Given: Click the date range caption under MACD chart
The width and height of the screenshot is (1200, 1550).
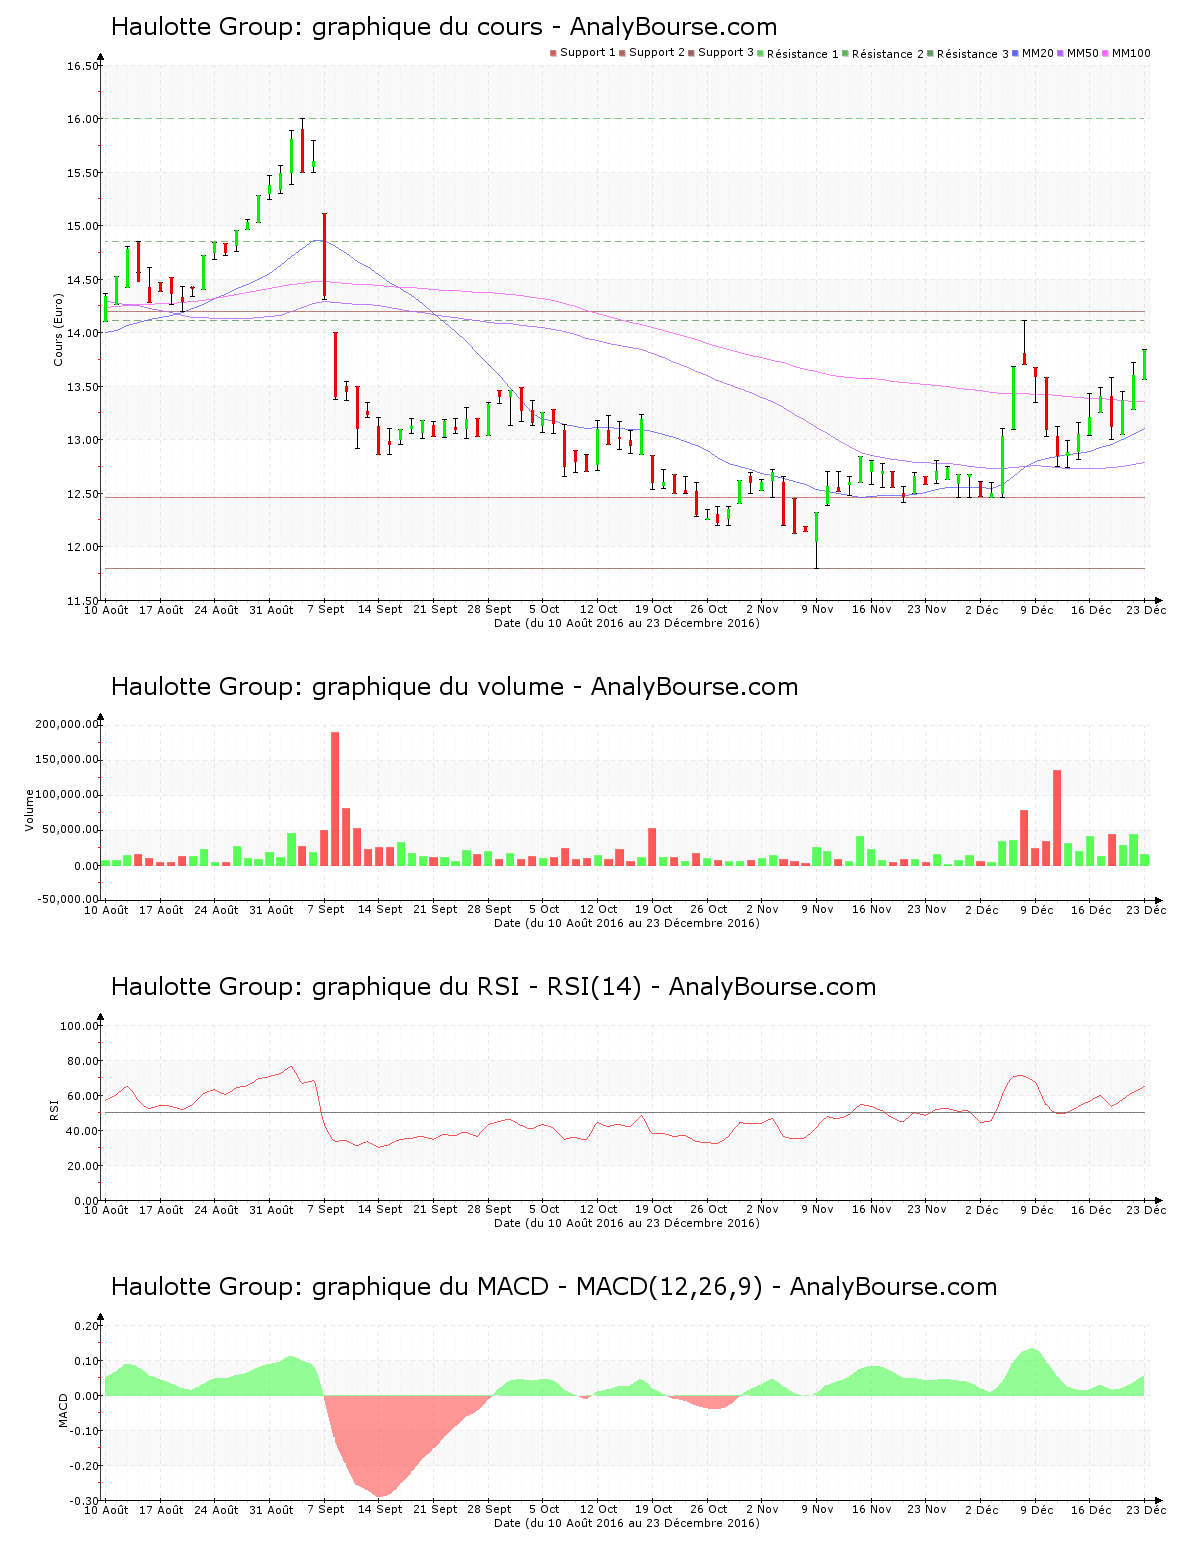Looking at the screenshot, I should (627, 1523).
